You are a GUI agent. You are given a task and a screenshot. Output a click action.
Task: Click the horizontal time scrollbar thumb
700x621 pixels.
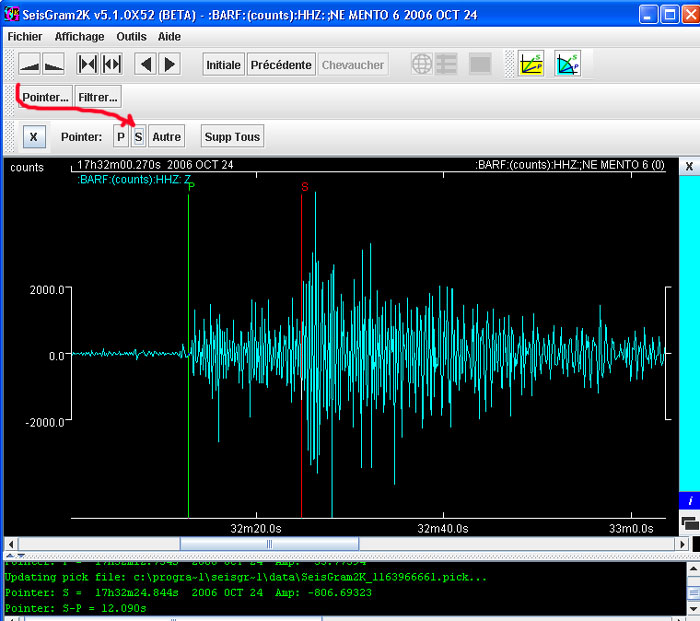[x=268, y=544]
